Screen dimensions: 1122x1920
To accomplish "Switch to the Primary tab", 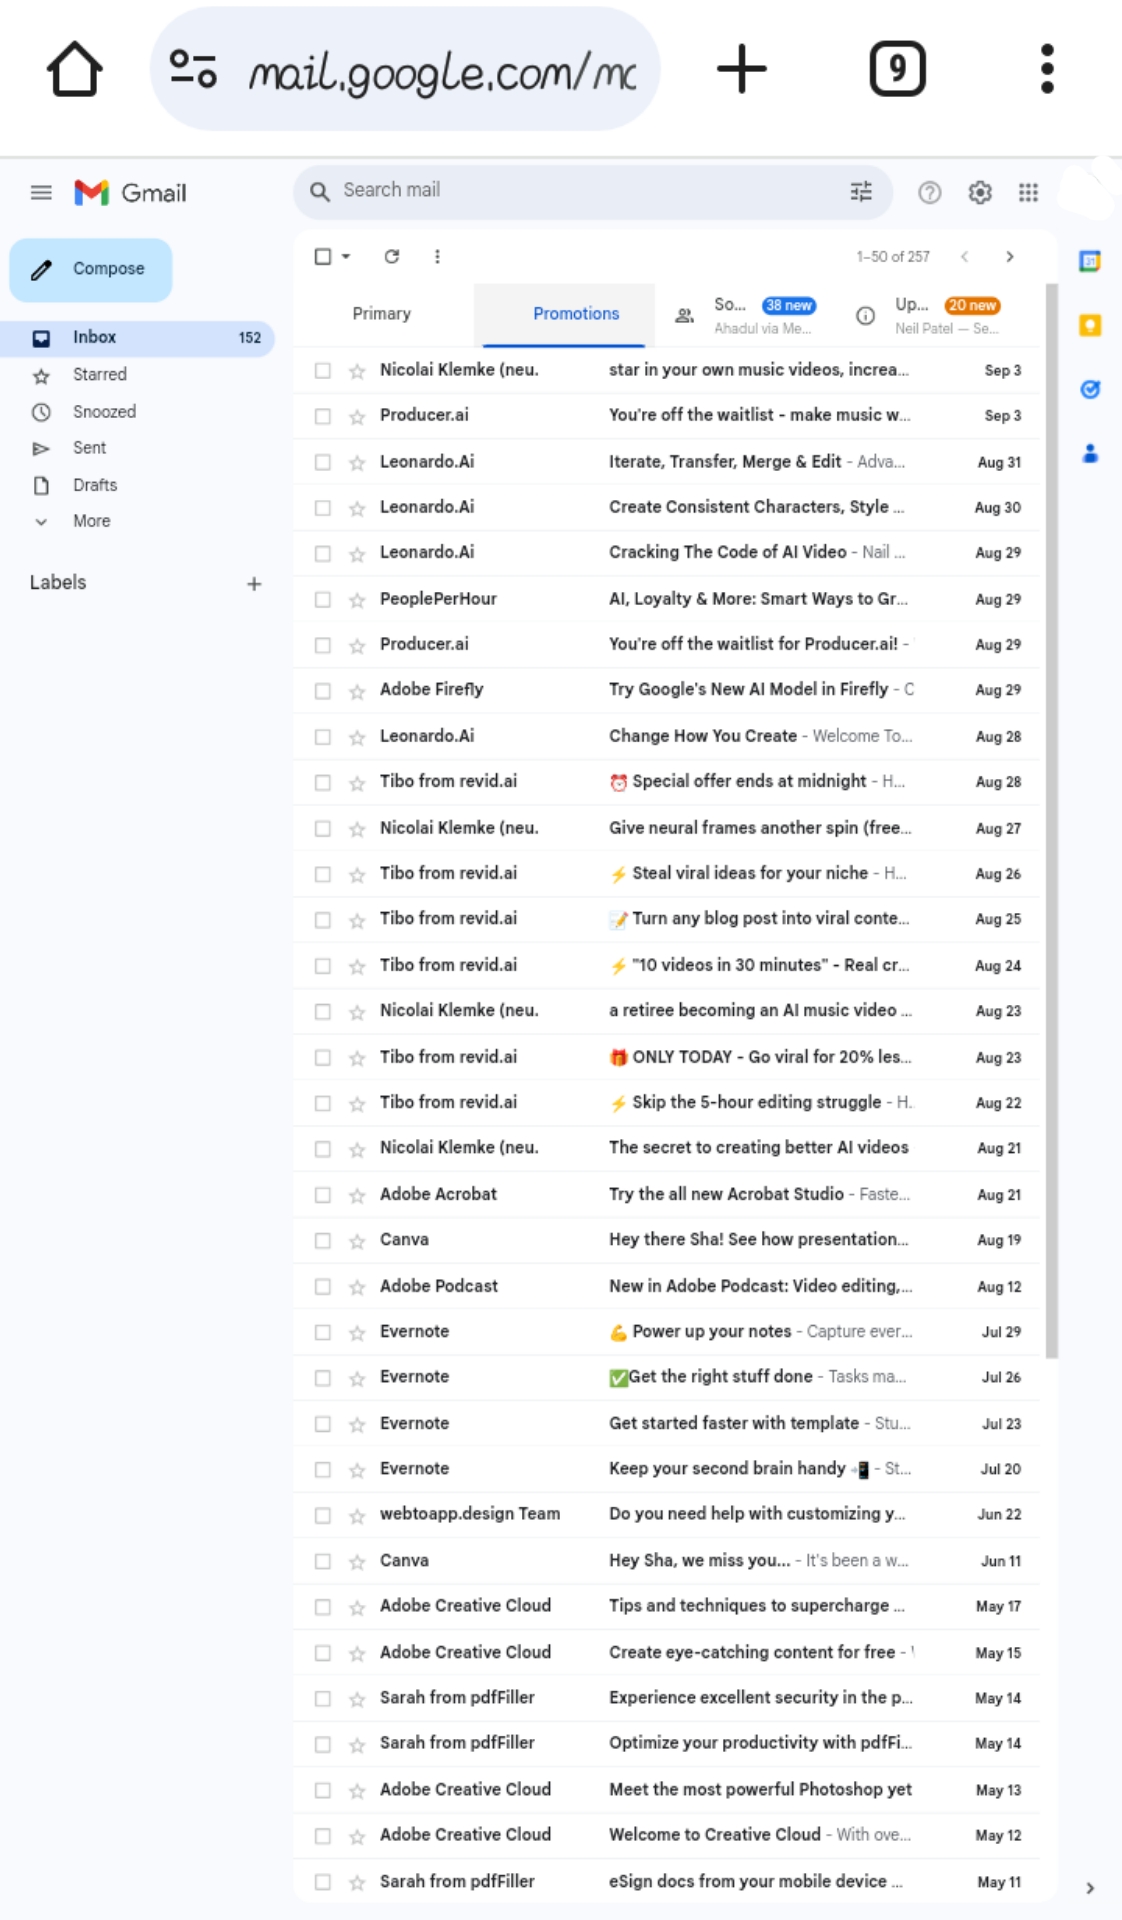I will click(381, 314).
